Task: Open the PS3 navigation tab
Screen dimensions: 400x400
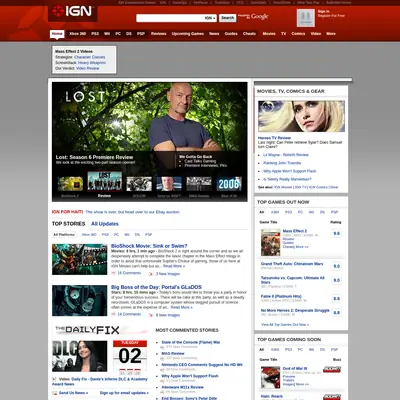Action: (95, 34)
